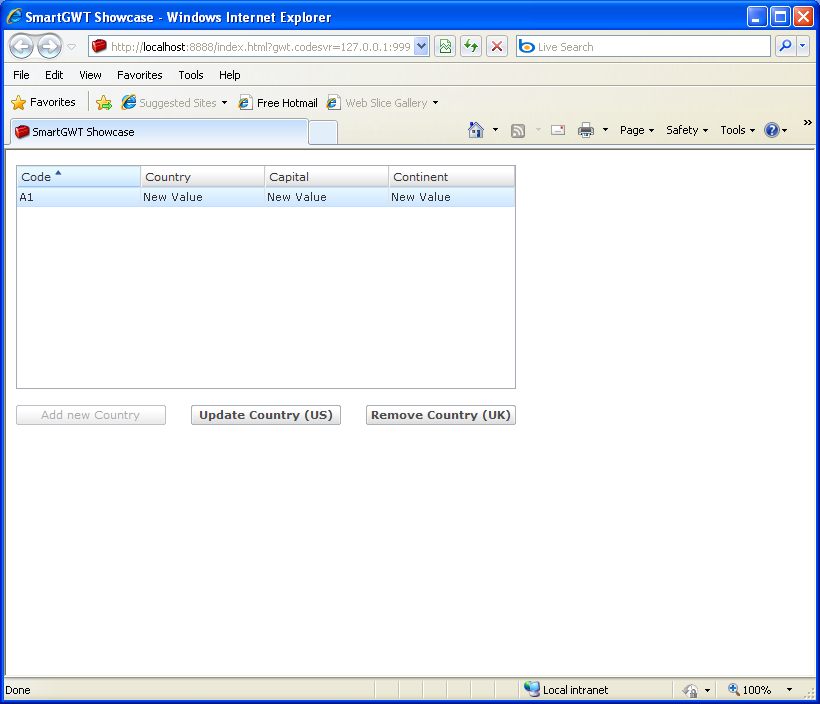This screenshot has width=820, height=704.
Task: Open the recent pages dropdown arrow
Action: [x=72, y=47]
